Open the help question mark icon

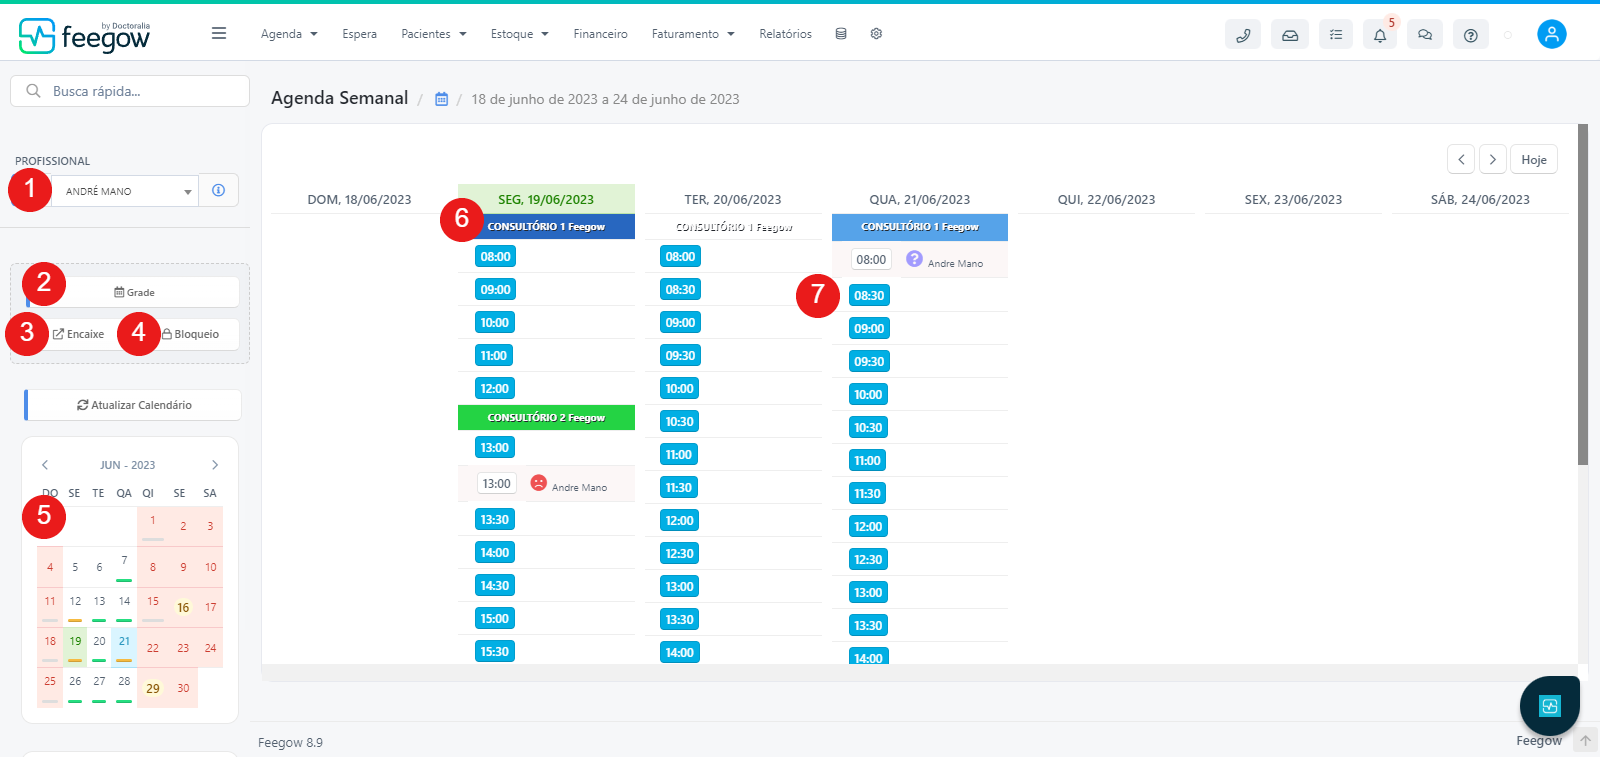click(x=1470, y=35)
